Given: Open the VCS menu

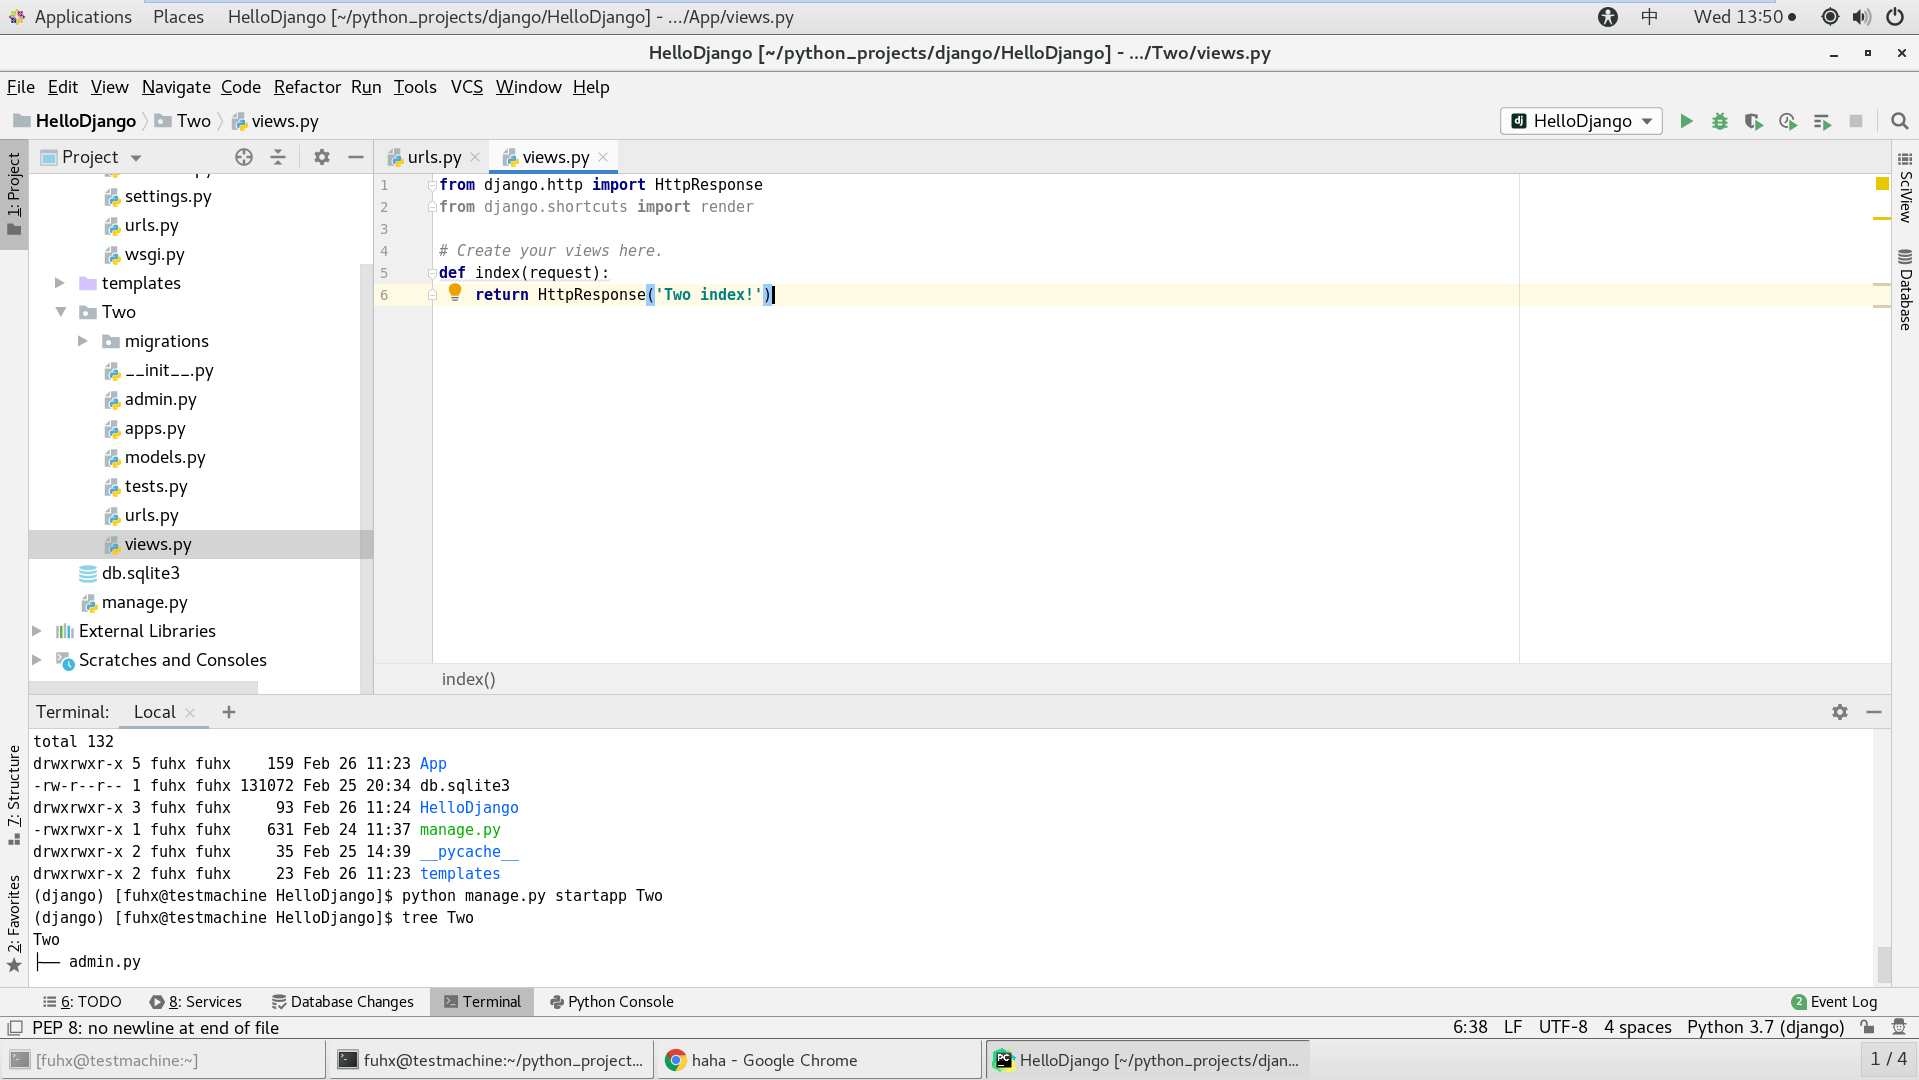Looking at the screenshot, I should pyautogui.click(x=467, y=87).
